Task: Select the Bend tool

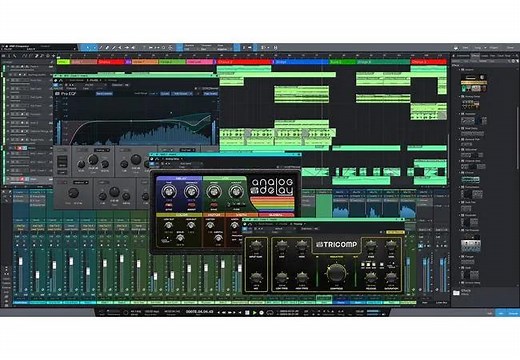Action: point(127,48)
